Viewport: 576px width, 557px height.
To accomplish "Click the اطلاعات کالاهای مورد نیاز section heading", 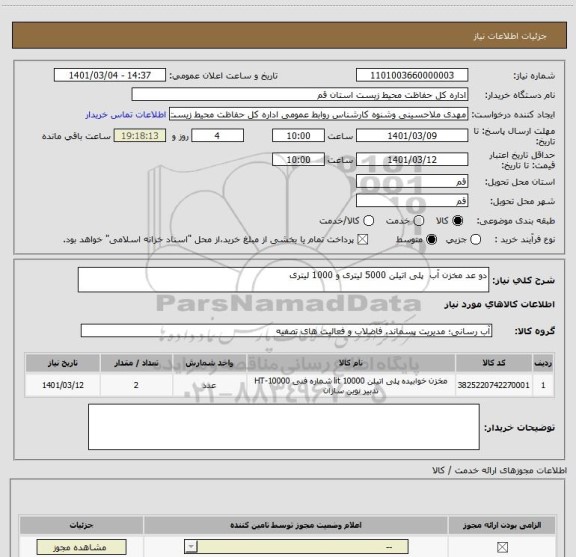I will point(500,304).
